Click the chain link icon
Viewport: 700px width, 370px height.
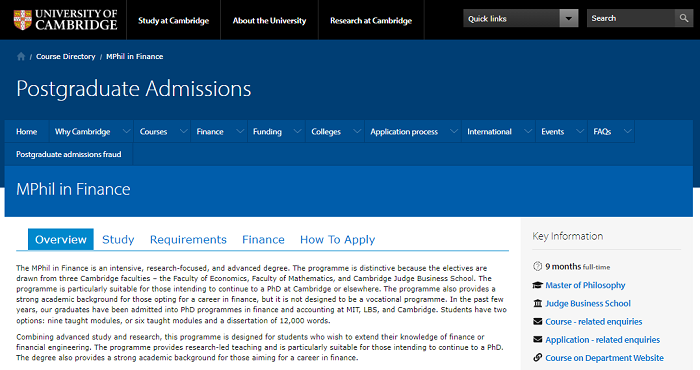538,358
